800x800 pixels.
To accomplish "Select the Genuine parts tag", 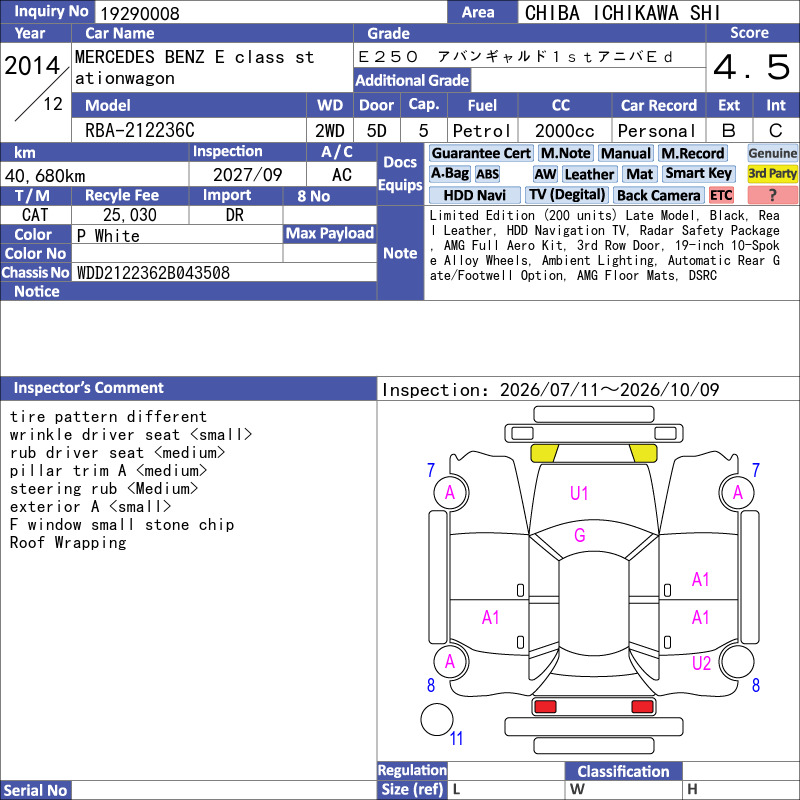I will [772, 153].
